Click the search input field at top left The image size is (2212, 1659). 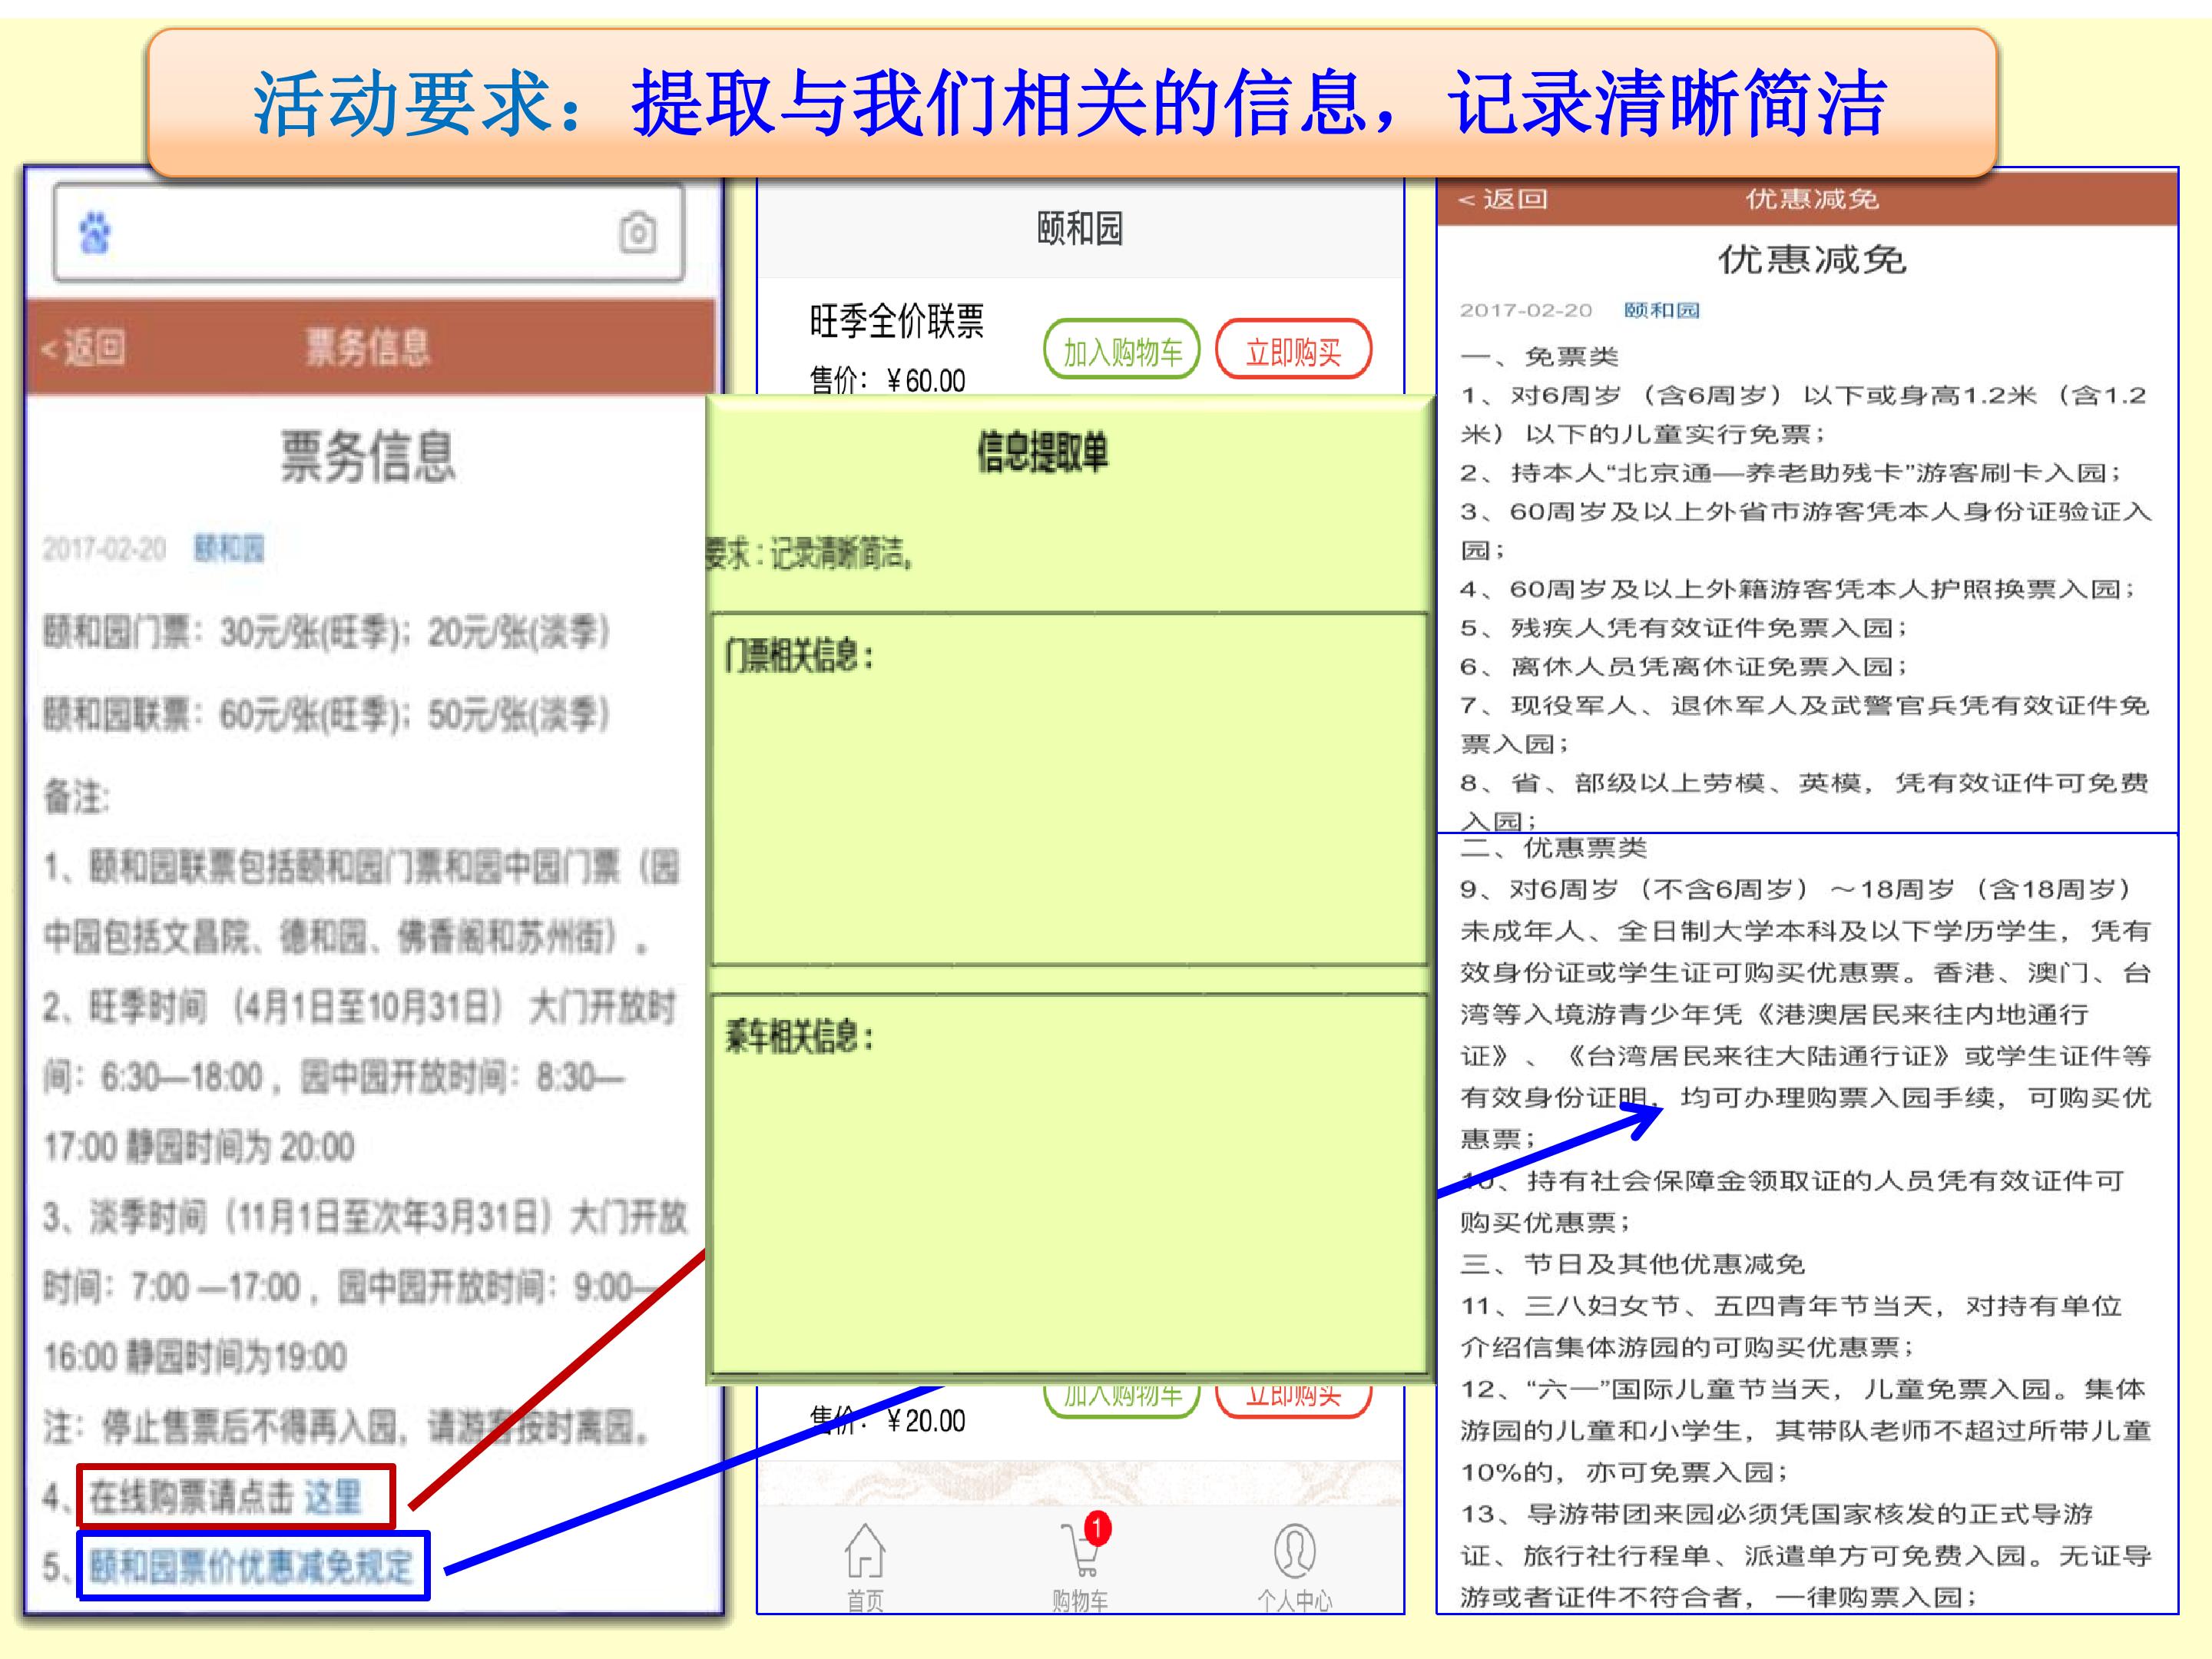(x=369, y=232)
